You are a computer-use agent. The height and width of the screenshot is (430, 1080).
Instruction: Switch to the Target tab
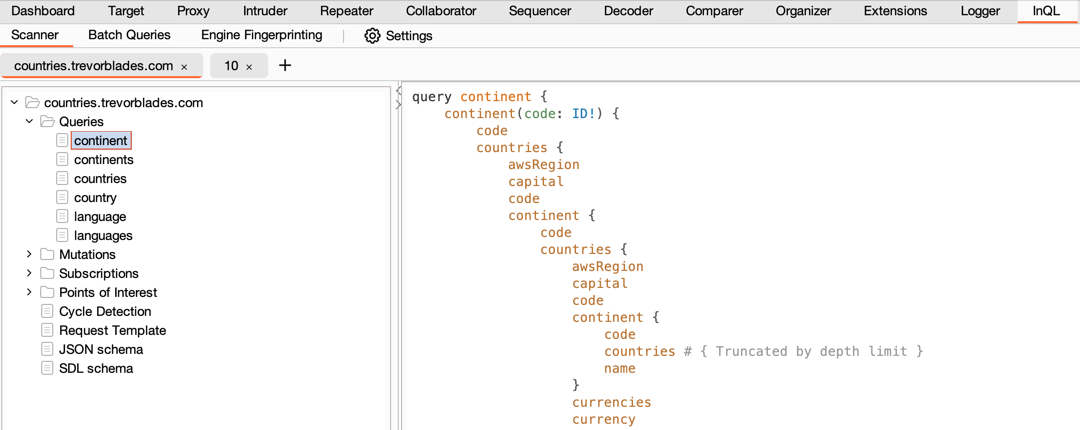126,11
